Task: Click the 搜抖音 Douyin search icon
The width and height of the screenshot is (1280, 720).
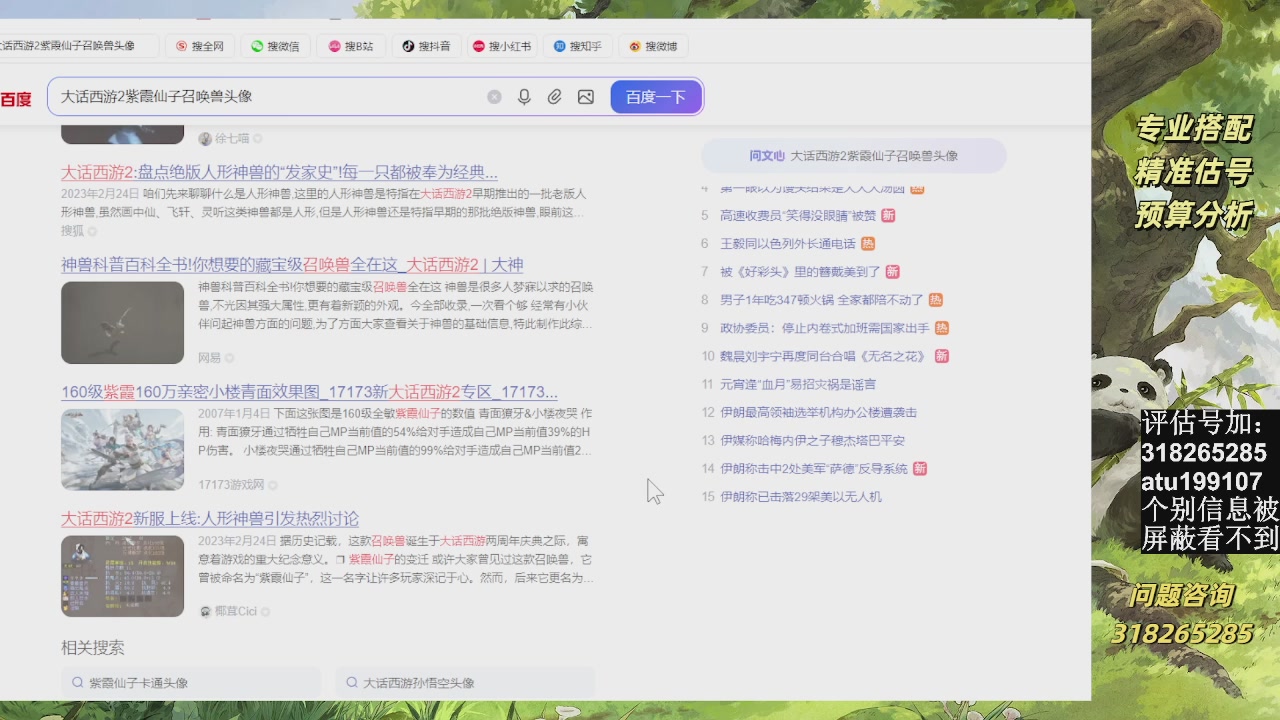Action: click(406, 45)
